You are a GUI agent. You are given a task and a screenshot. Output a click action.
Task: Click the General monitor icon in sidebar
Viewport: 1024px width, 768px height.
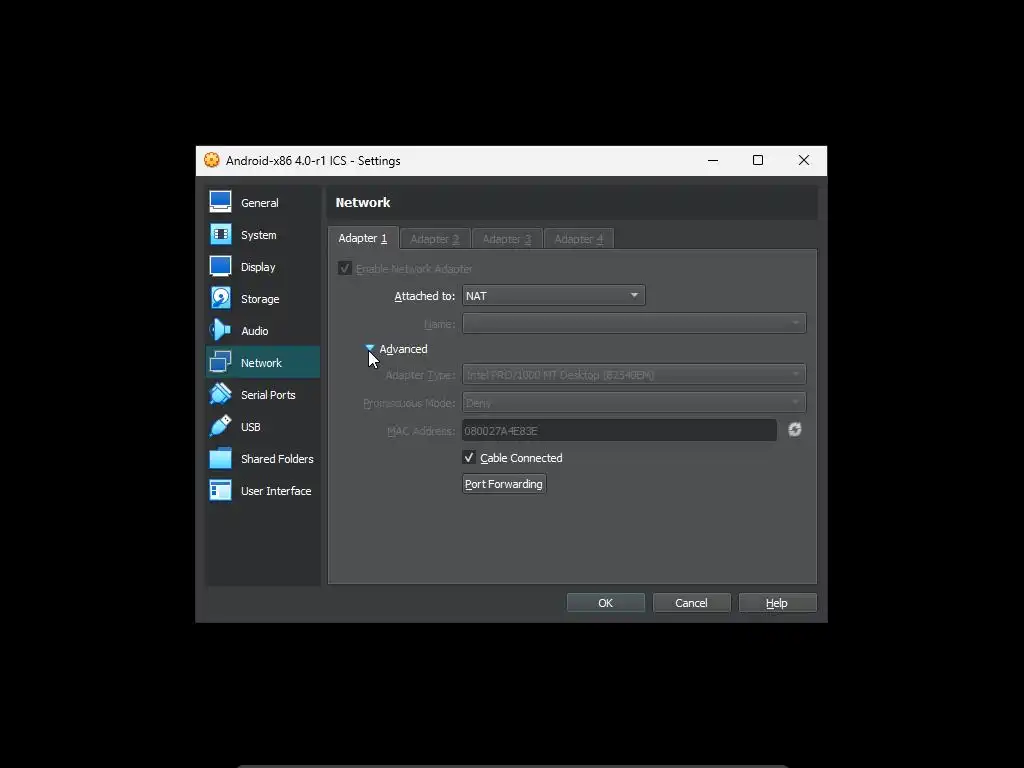220,202
